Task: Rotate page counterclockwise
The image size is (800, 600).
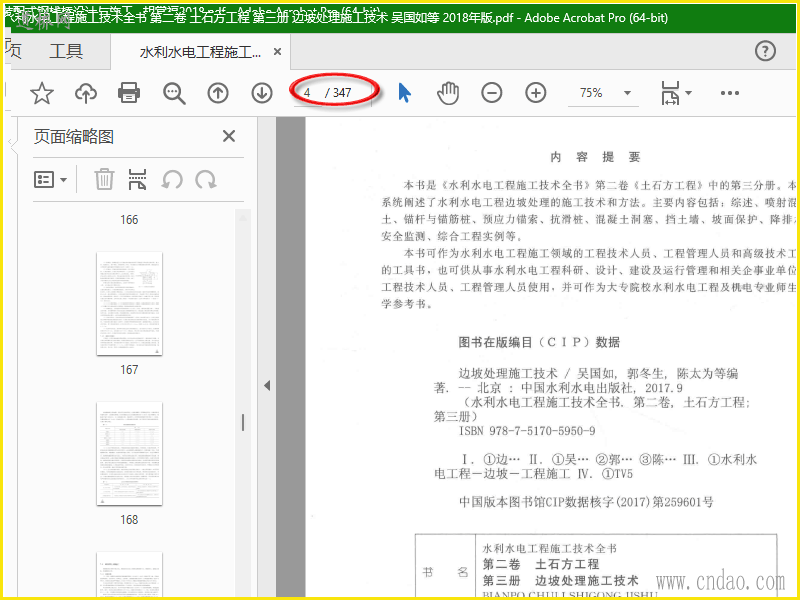Action: point(172,180)
